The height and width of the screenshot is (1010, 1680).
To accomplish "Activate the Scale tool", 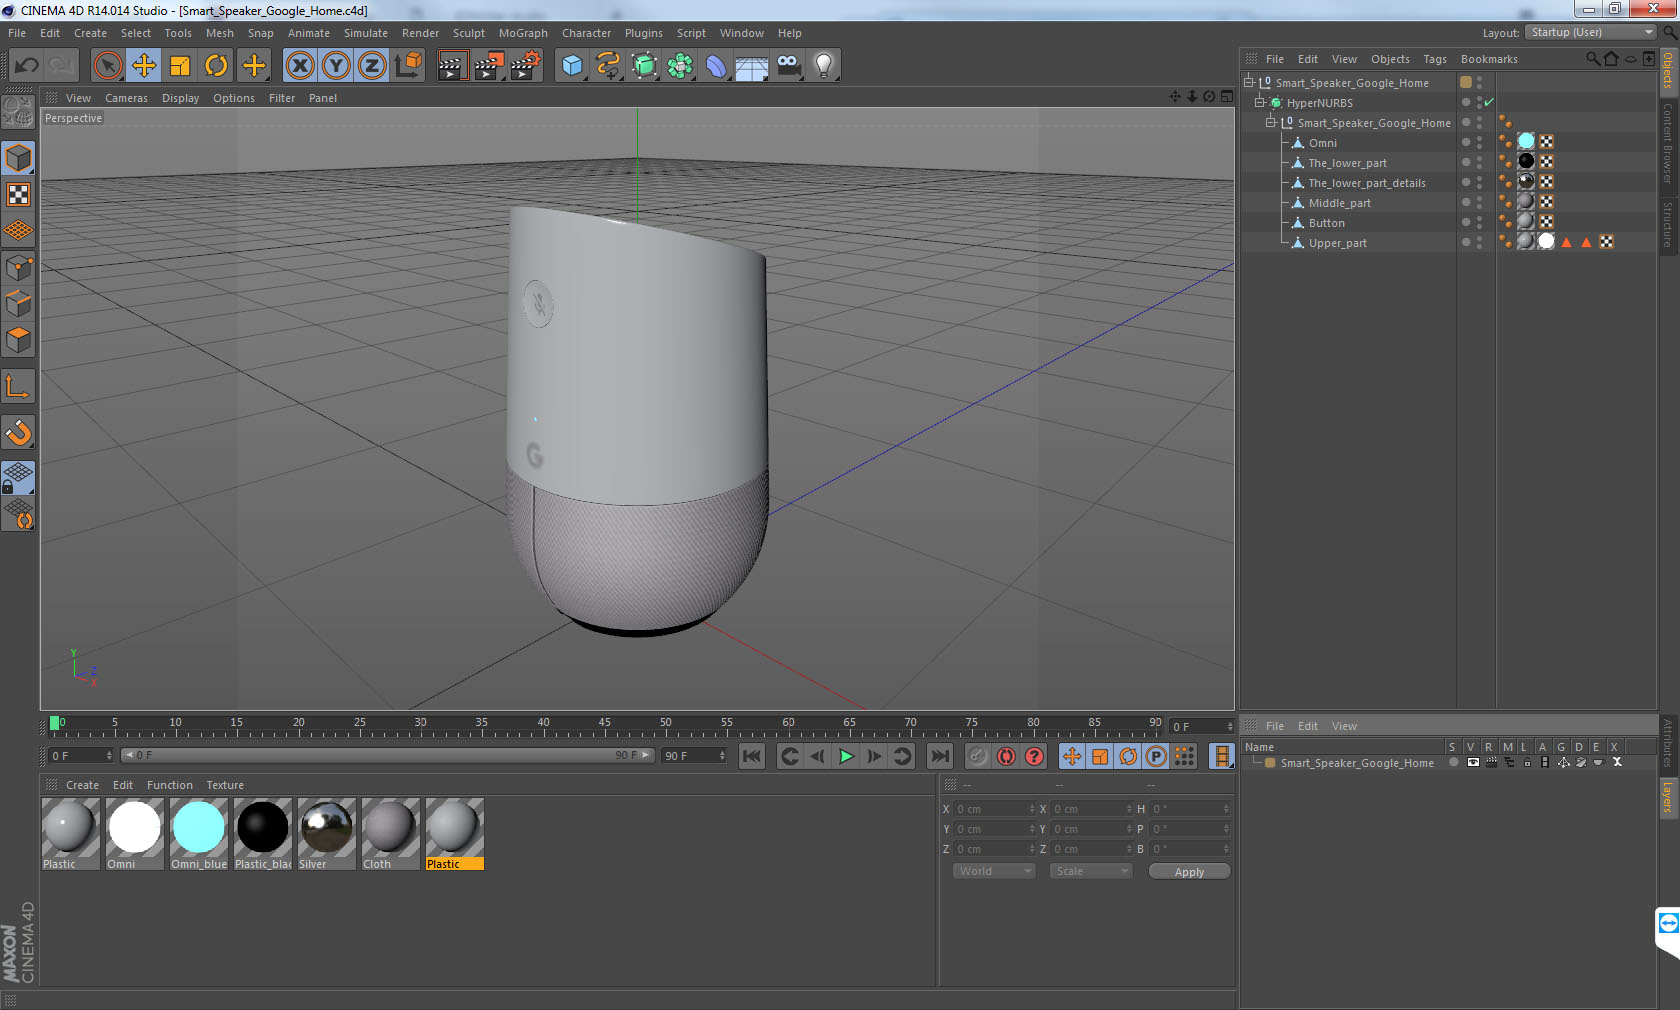I will tap(180, 66).
